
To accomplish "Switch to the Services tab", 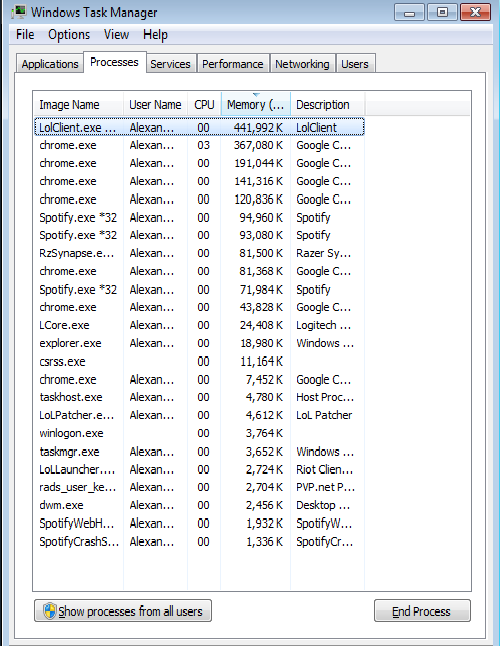I will pos(171,64).
